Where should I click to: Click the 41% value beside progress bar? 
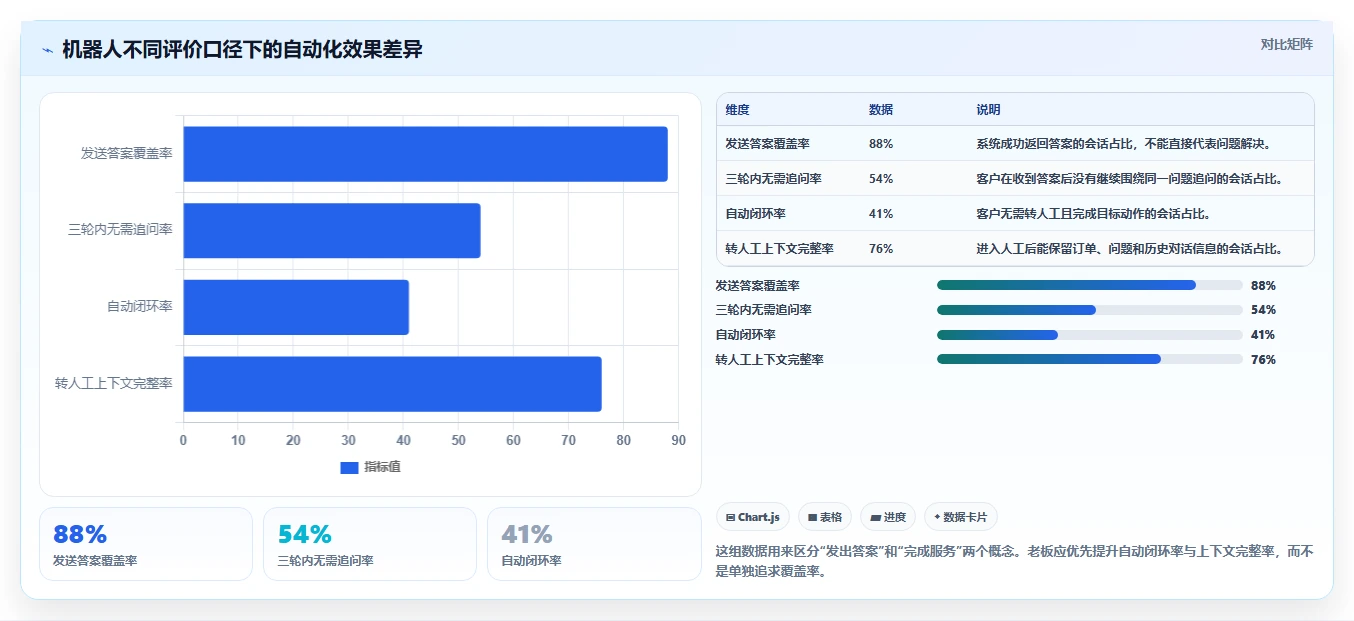(1263, 335)
